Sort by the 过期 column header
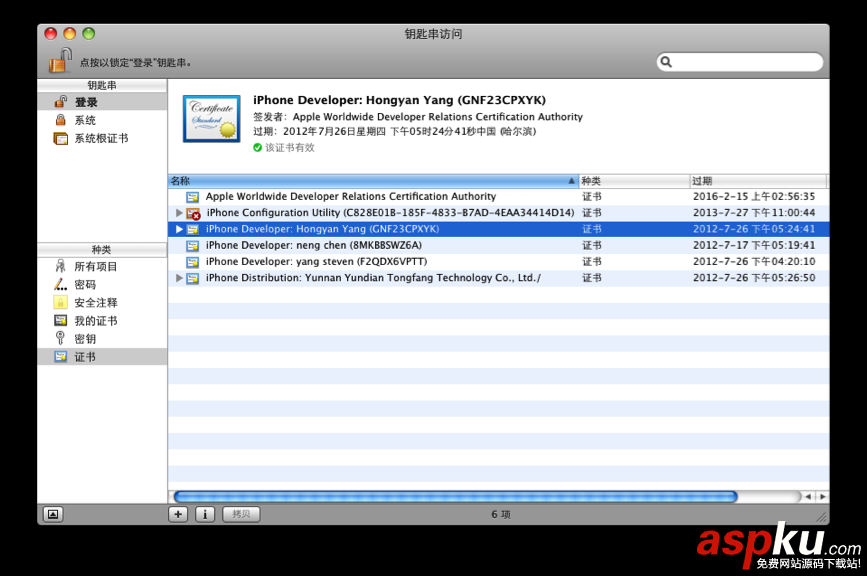This screenshot has width=867, height=576. pos(758,181)
